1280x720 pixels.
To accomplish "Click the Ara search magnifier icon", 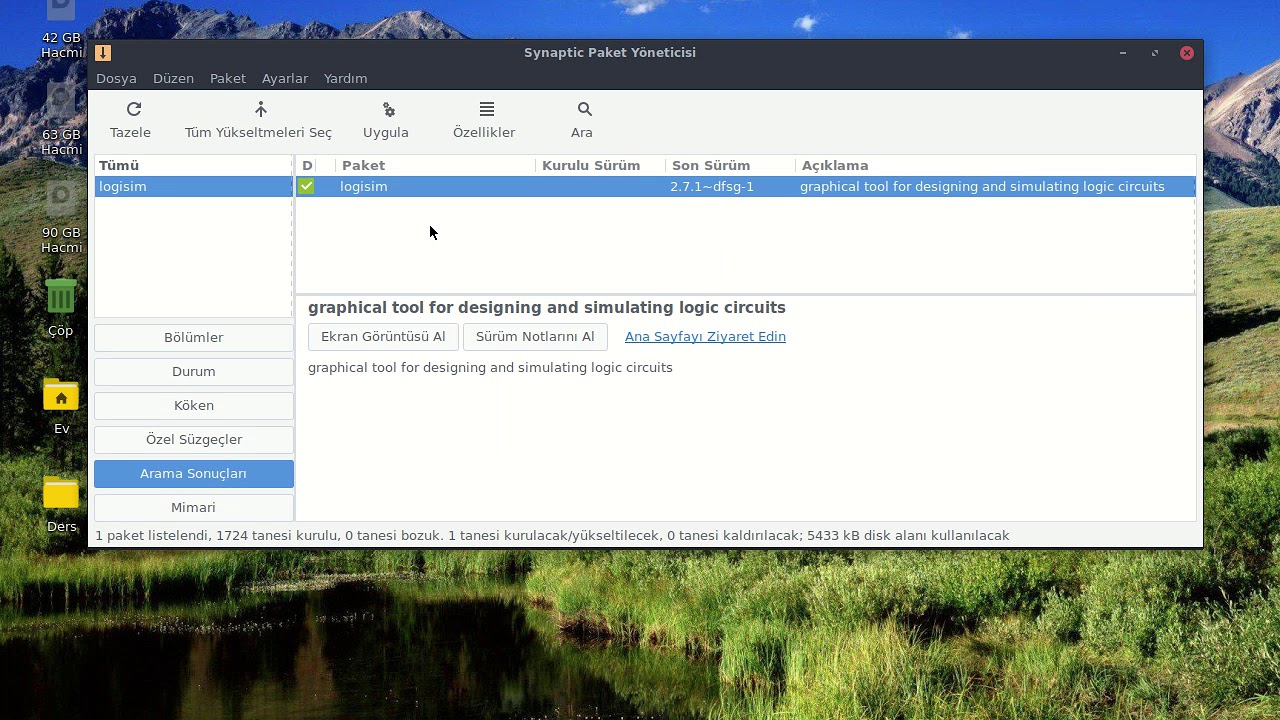I will click(x=585, y=109).
